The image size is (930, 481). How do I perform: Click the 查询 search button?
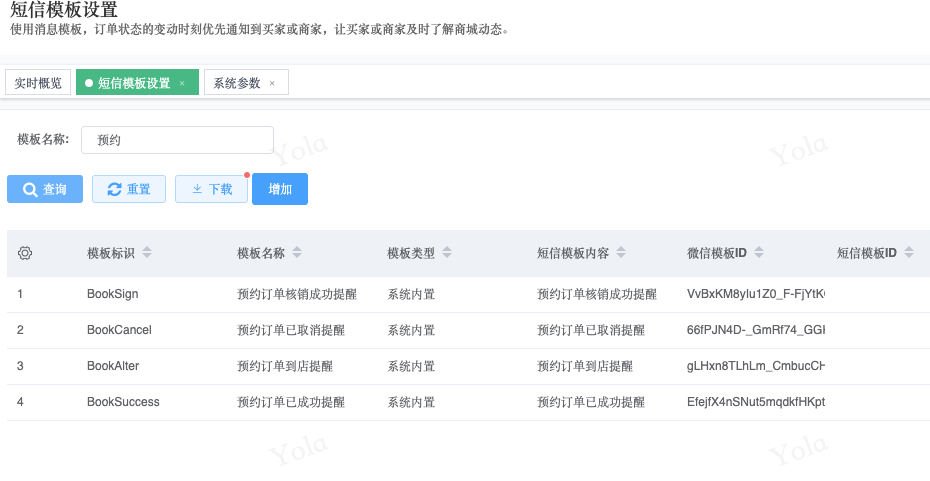point(45,189)
